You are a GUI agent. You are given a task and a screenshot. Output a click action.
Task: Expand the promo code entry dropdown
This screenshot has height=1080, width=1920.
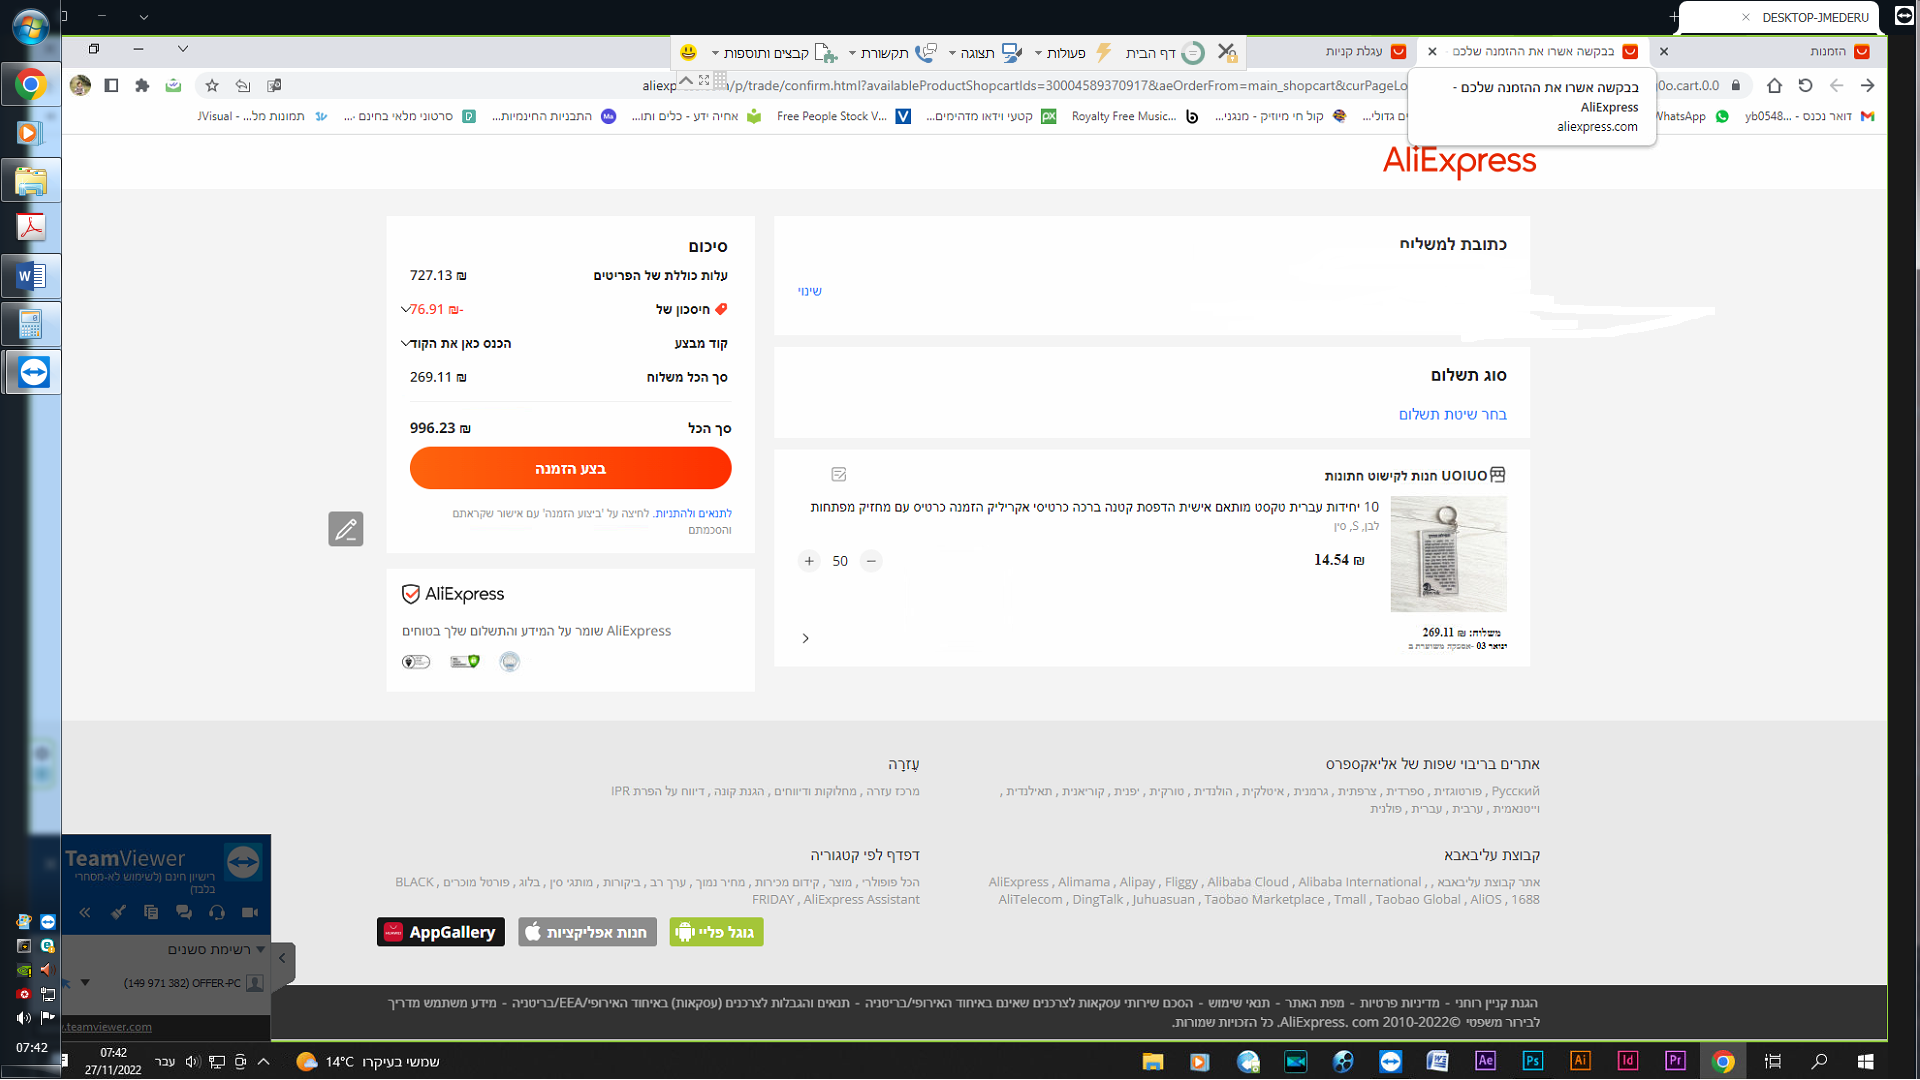[x=405, y=343]
